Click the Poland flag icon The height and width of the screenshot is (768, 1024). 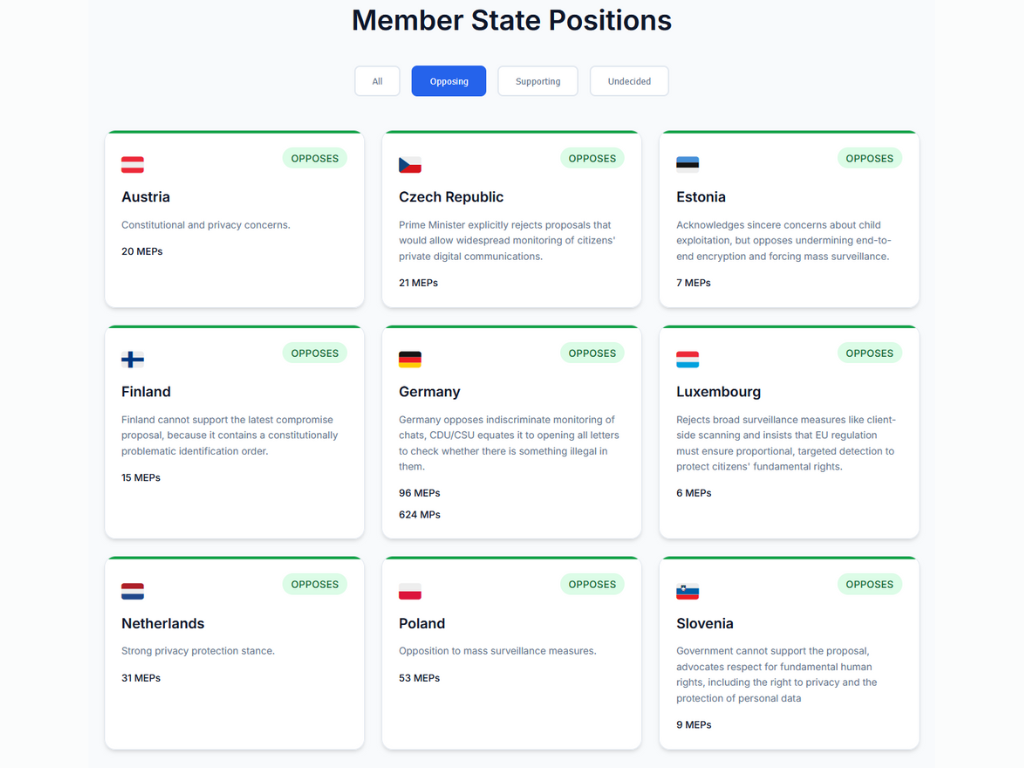pyautogui.click(x=410, y=591)
